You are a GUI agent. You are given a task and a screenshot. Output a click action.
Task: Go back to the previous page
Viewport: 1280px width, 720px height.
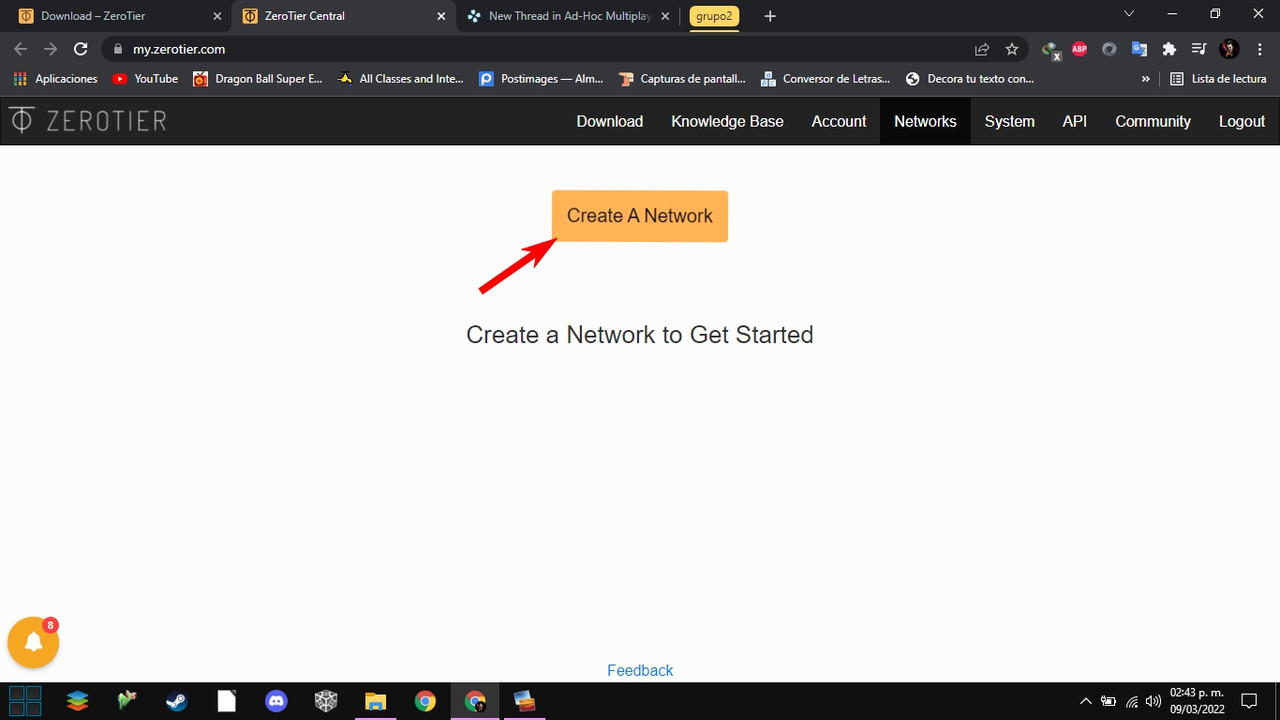point(21,49)
